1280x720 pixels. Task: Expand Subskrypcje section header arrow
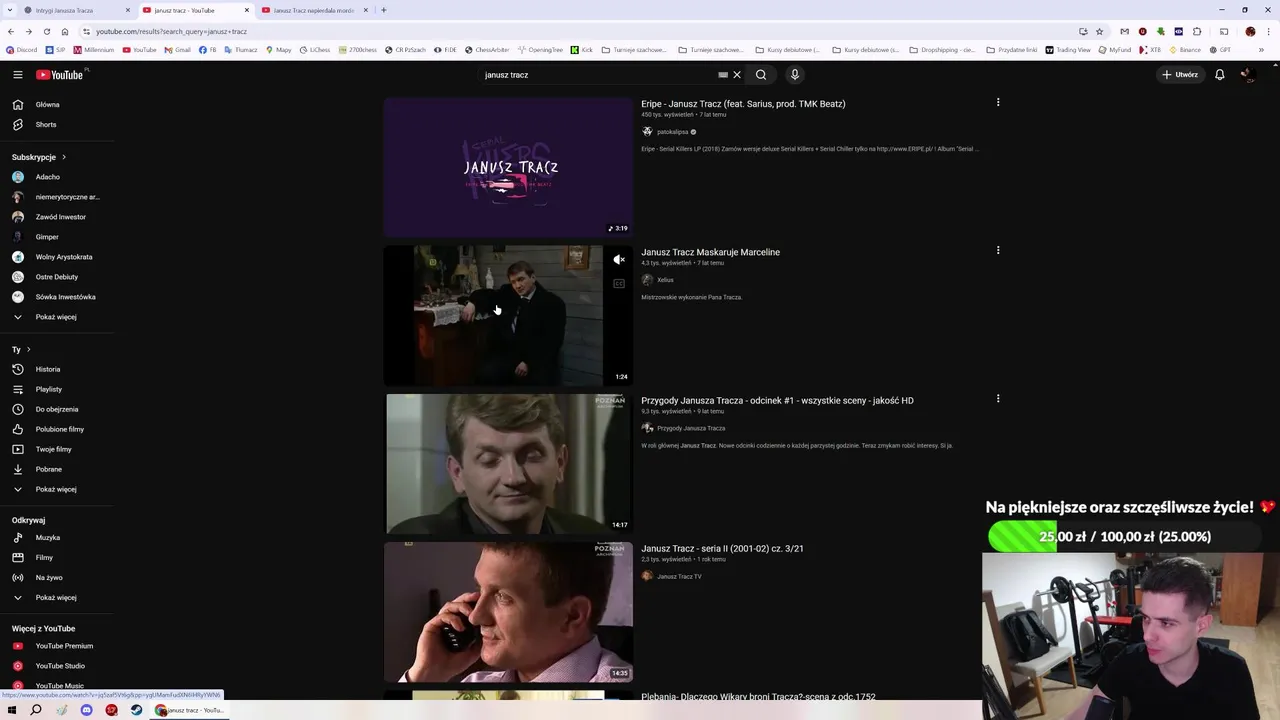click(x=64, y=157)
